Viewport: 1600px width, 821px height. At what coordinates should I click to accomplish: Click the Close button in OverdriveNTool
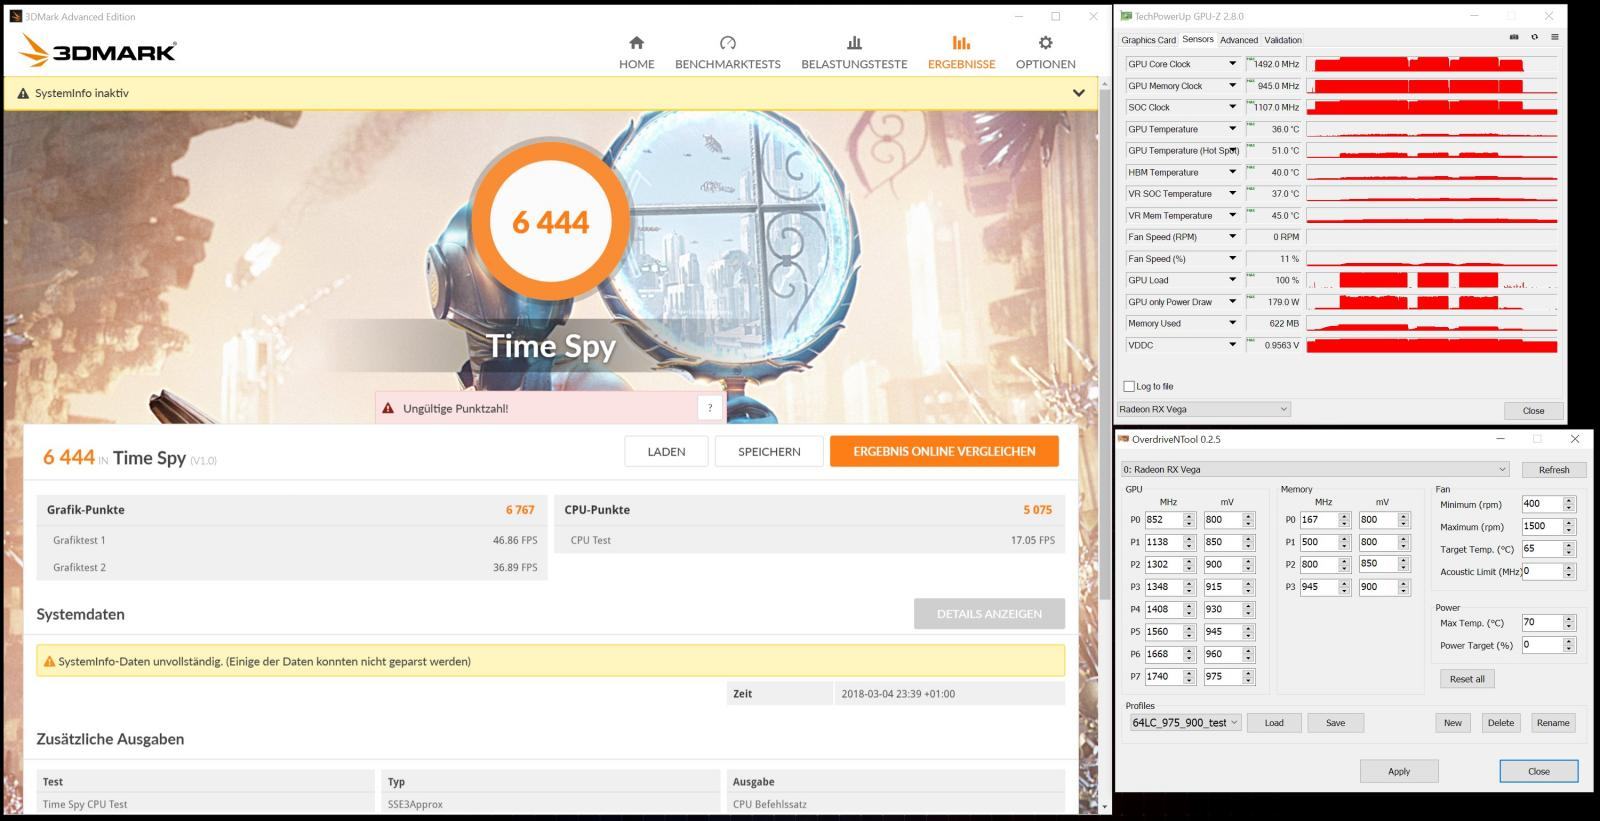coord(1539,771)
